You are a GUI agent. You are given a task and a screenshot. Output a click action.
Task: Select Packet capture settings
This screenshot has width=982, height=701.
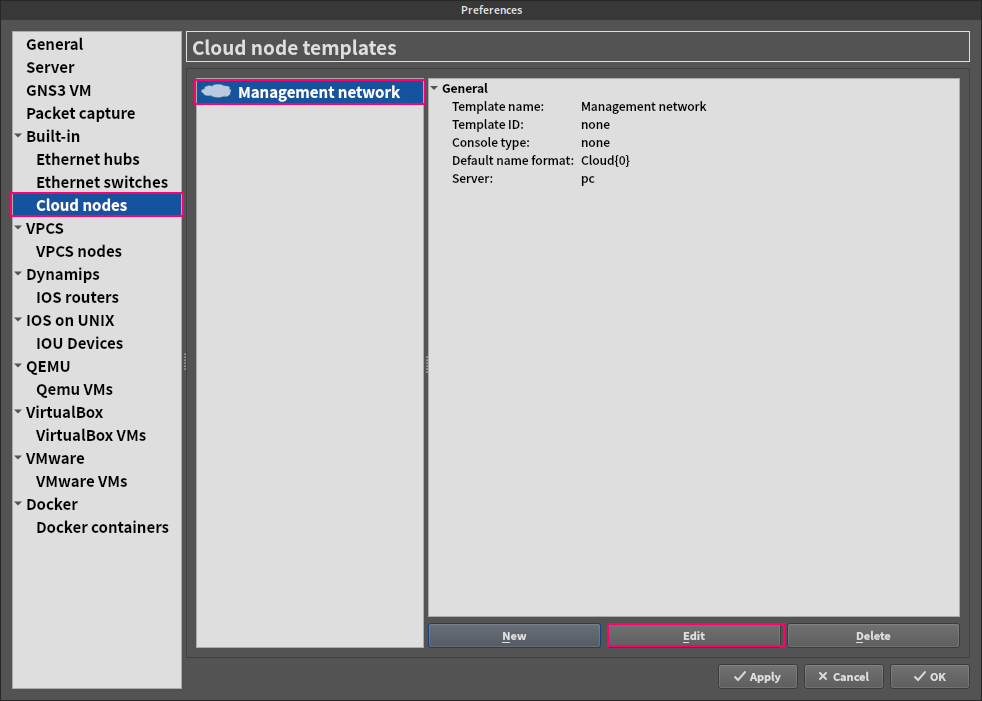pyautogui.click(x=81, y=113)
